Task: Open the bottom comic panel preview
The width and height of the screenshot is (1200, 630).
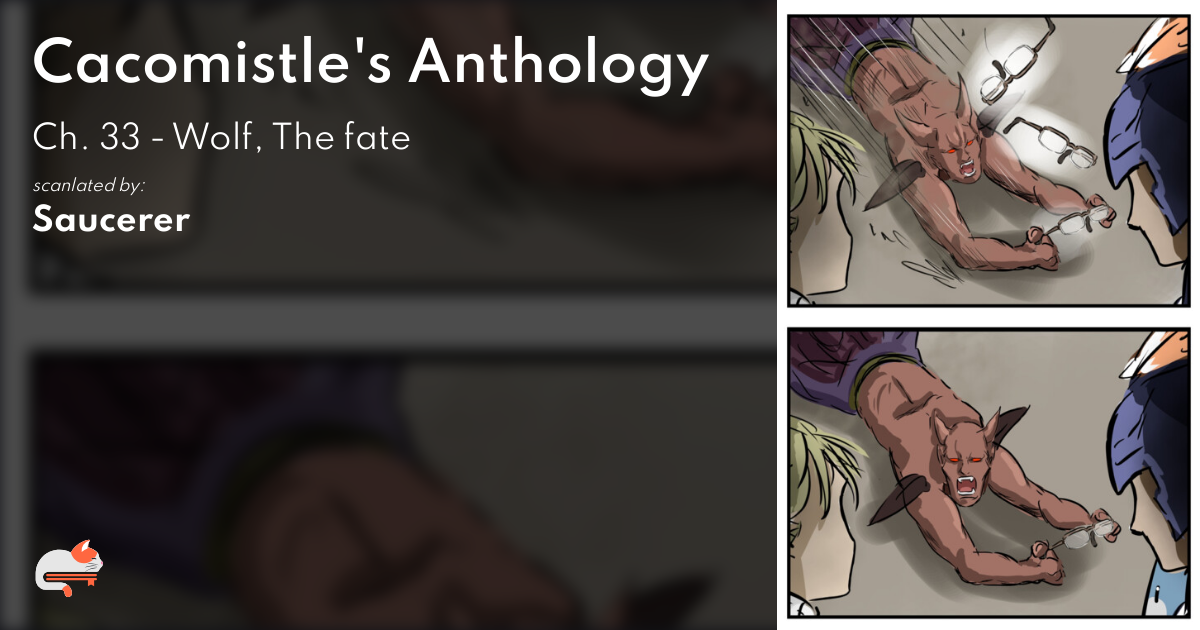Action: (x=989, y=473)
